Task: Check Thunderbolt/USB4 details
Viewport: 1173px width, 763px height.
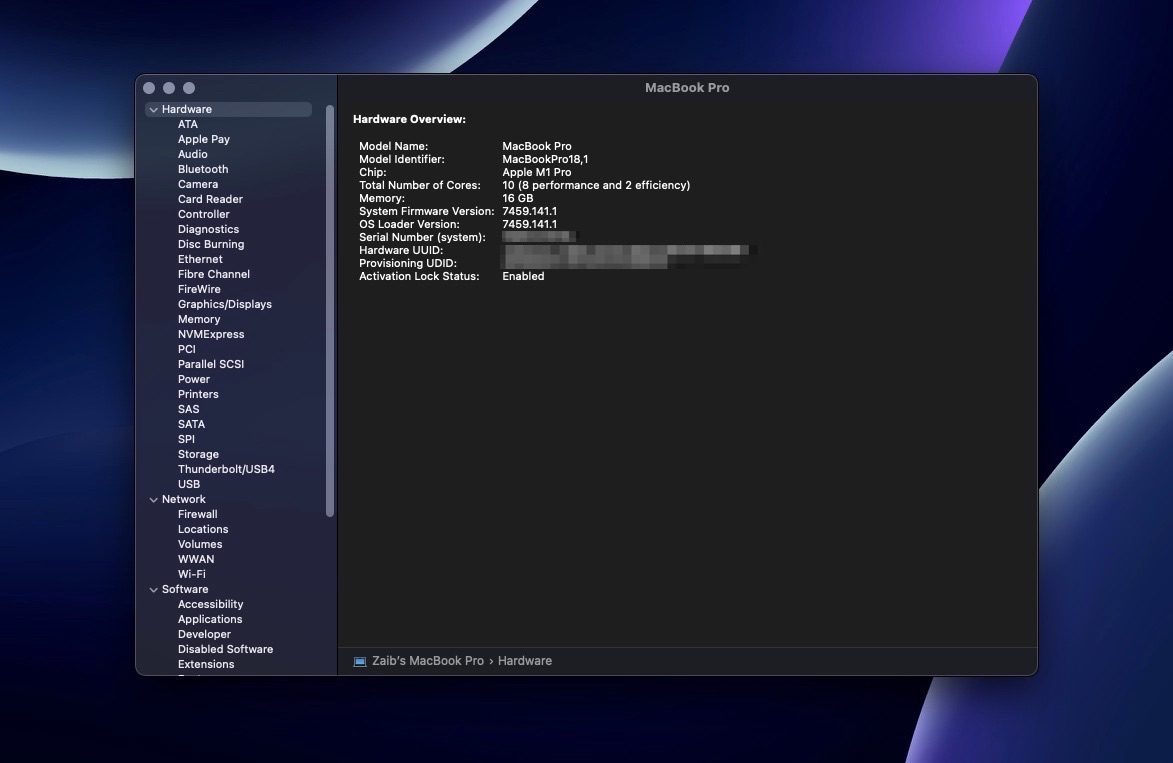Action: [226, 469]
